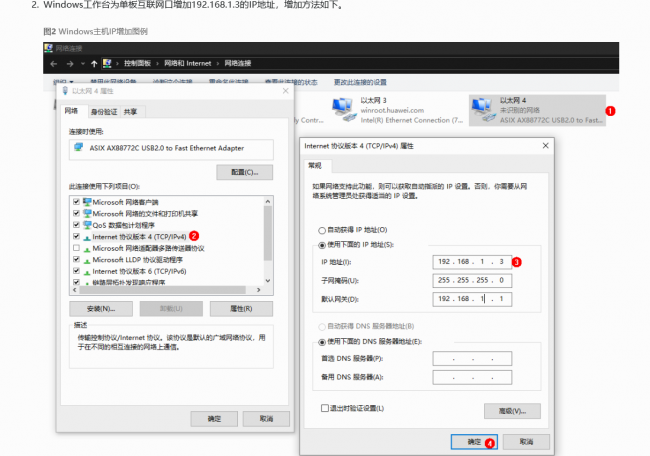Select the 常规 tab in TCP/IPv4 dialog
Image resolution: width=650 pixels, height=456 pixels.
coord(315,165)
